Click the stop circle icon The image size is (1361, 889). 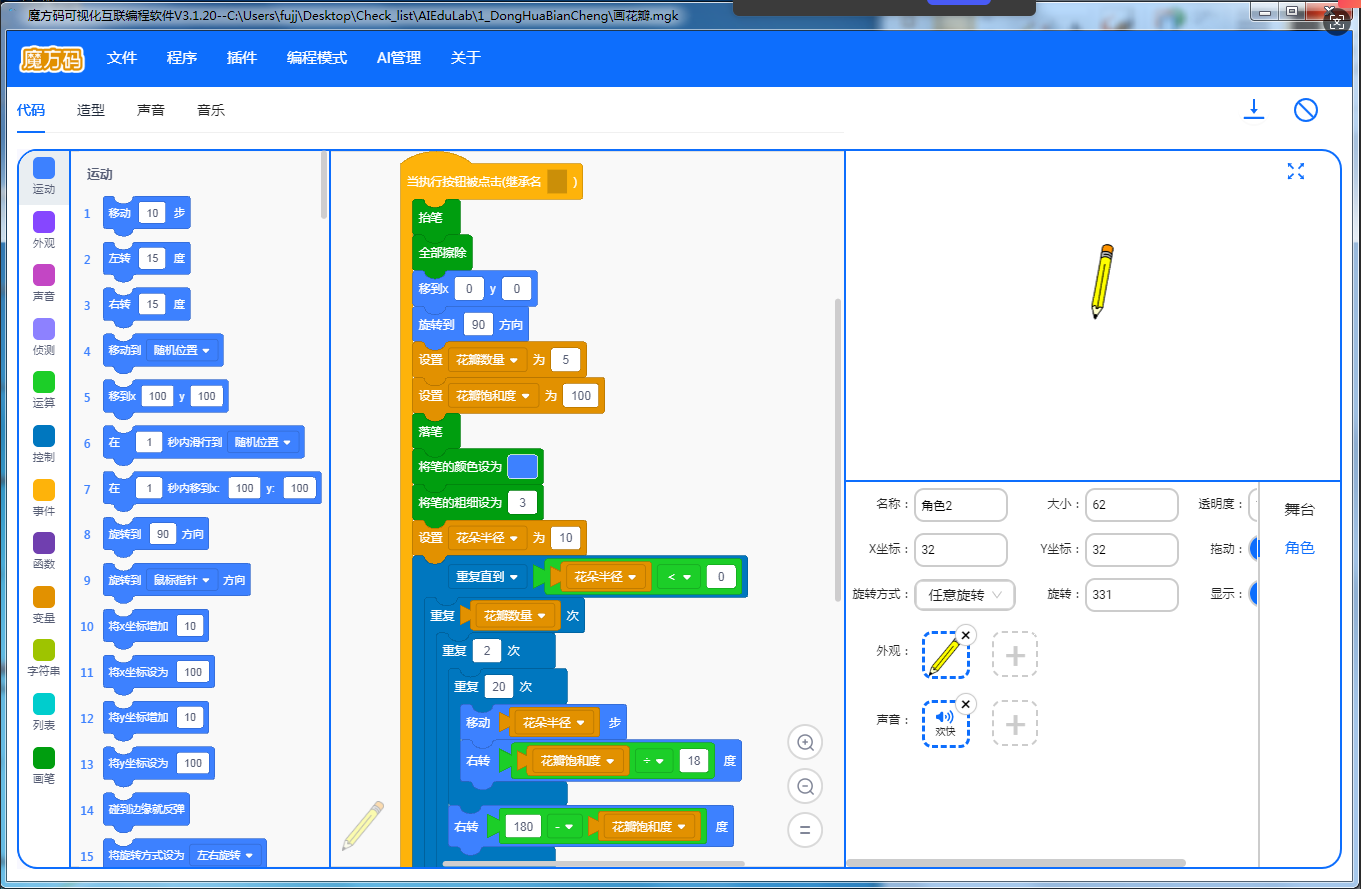click(x=1305, y=110)
